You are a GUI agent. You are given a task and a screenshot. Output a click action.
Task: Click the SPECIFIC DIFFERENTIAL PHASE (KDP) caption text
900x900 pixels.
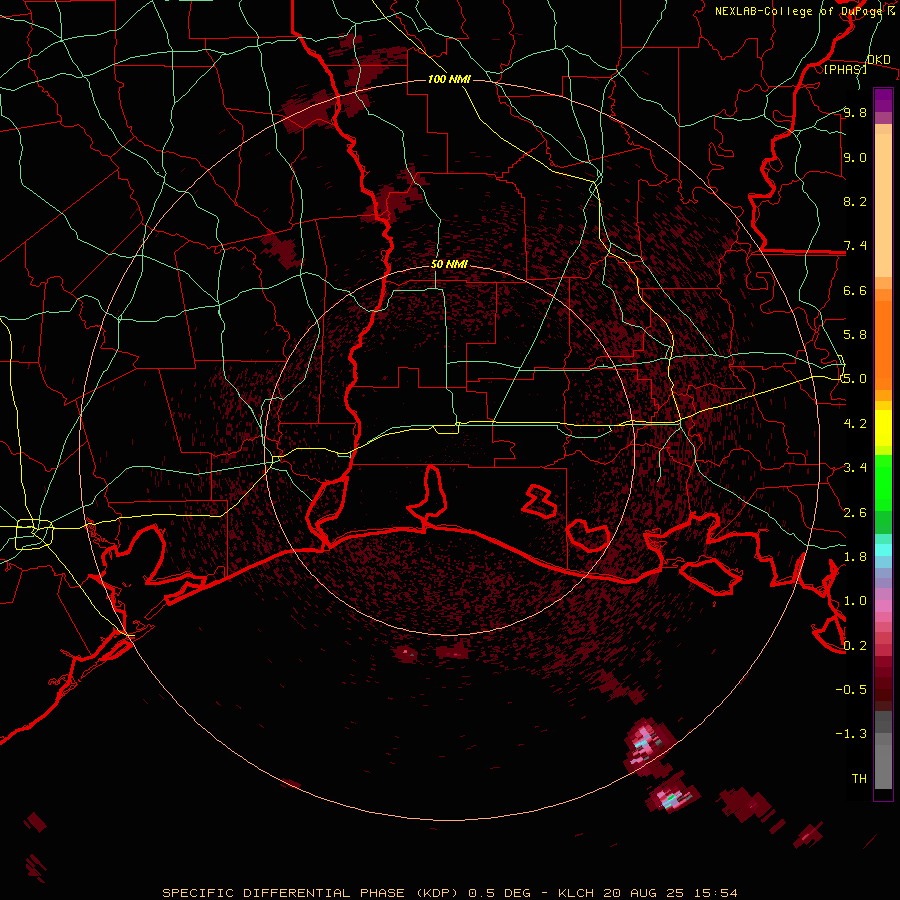(310, 893)
